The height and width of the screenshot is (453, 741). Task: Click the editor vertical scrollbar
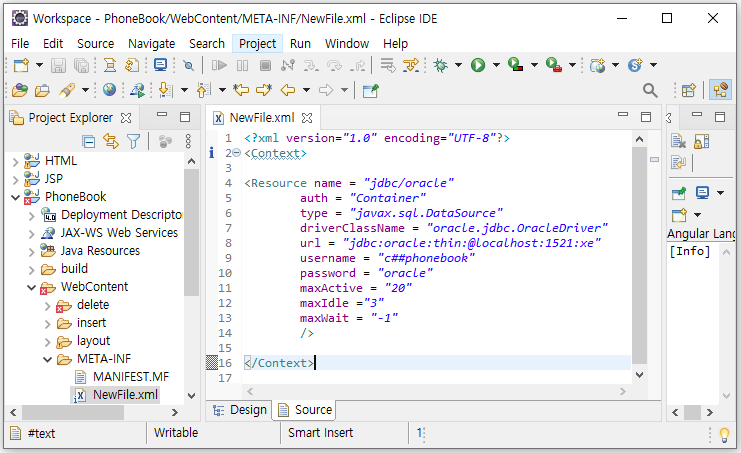point(639,255)
